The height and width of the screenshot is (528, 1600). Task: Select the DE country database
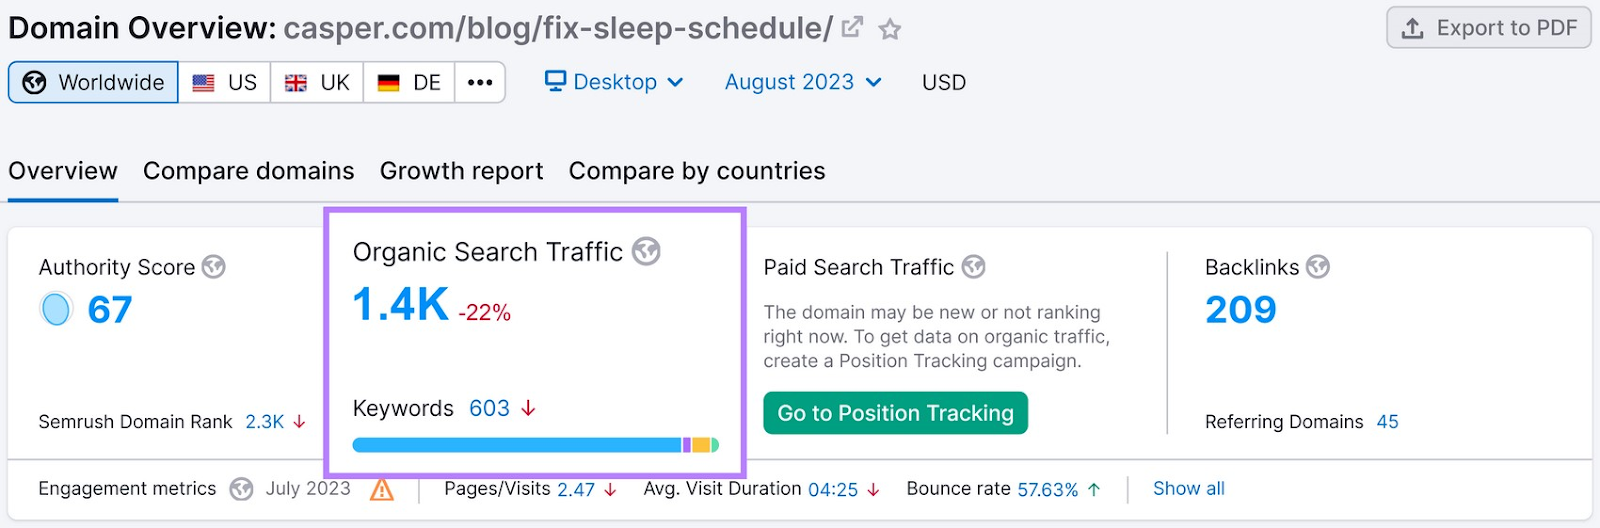[409, 82]
